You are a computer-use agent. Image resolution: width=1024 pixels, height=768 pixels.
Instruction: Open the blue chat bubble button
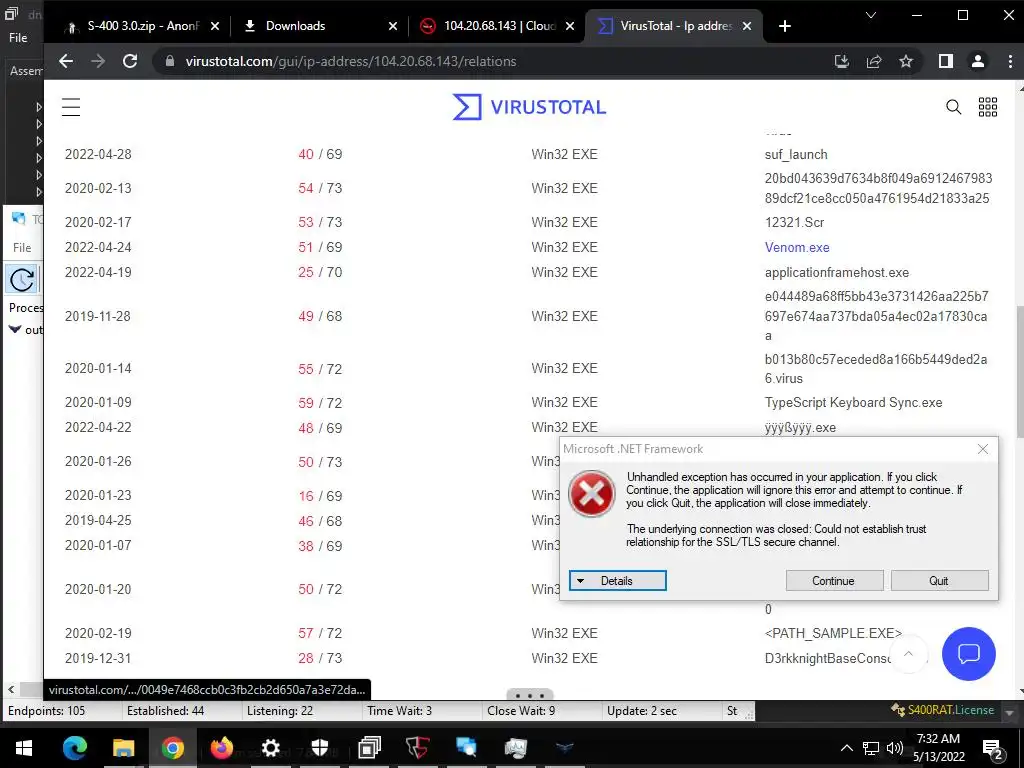tap(968, 654)
